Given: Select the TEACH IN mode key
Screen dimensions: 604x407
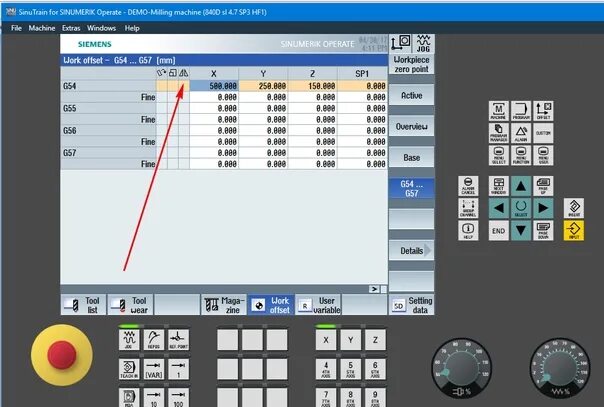Looking at the screenshot, I should coord(129,369).
